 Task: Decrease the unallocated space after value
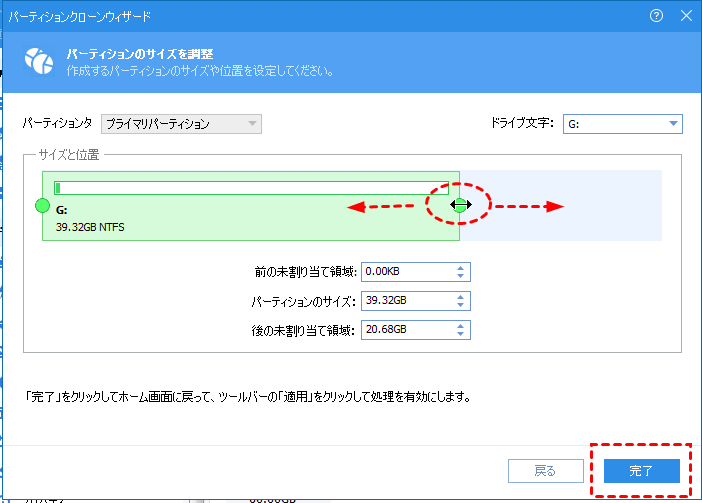pyautogui.click(x=460, y=334)
